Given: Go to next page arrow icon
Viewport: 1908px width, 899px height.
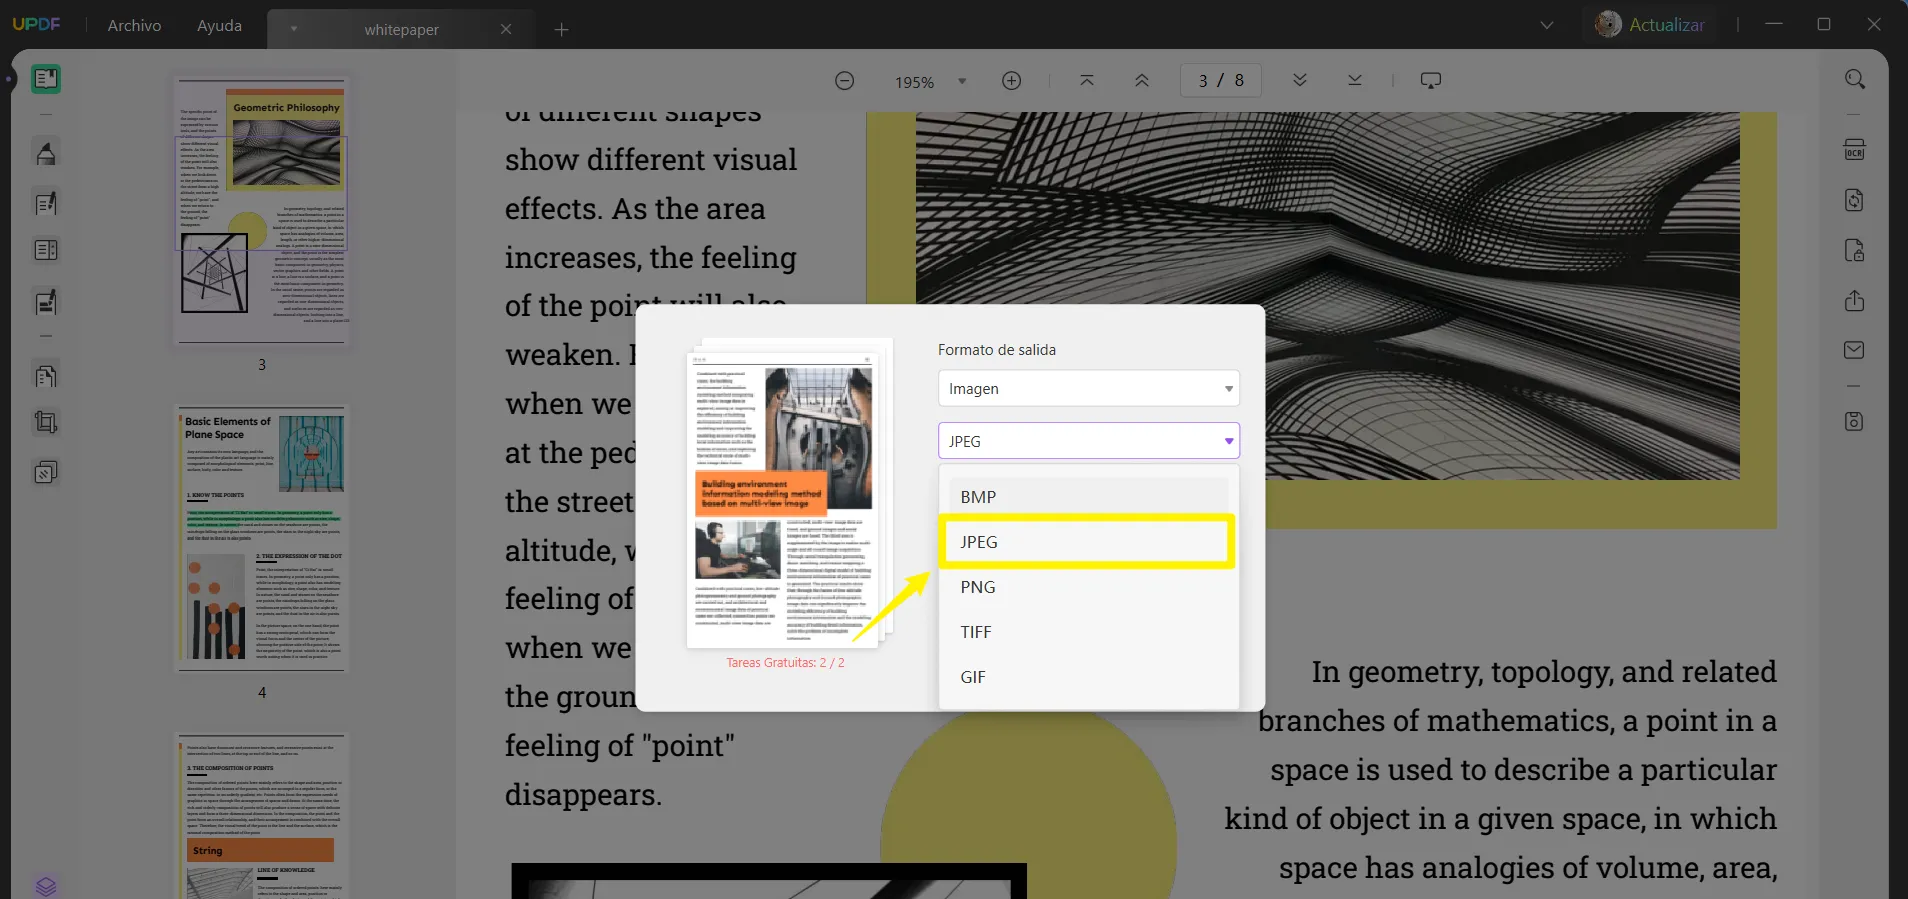Looking at the screenshot, I should (1300, 80).
